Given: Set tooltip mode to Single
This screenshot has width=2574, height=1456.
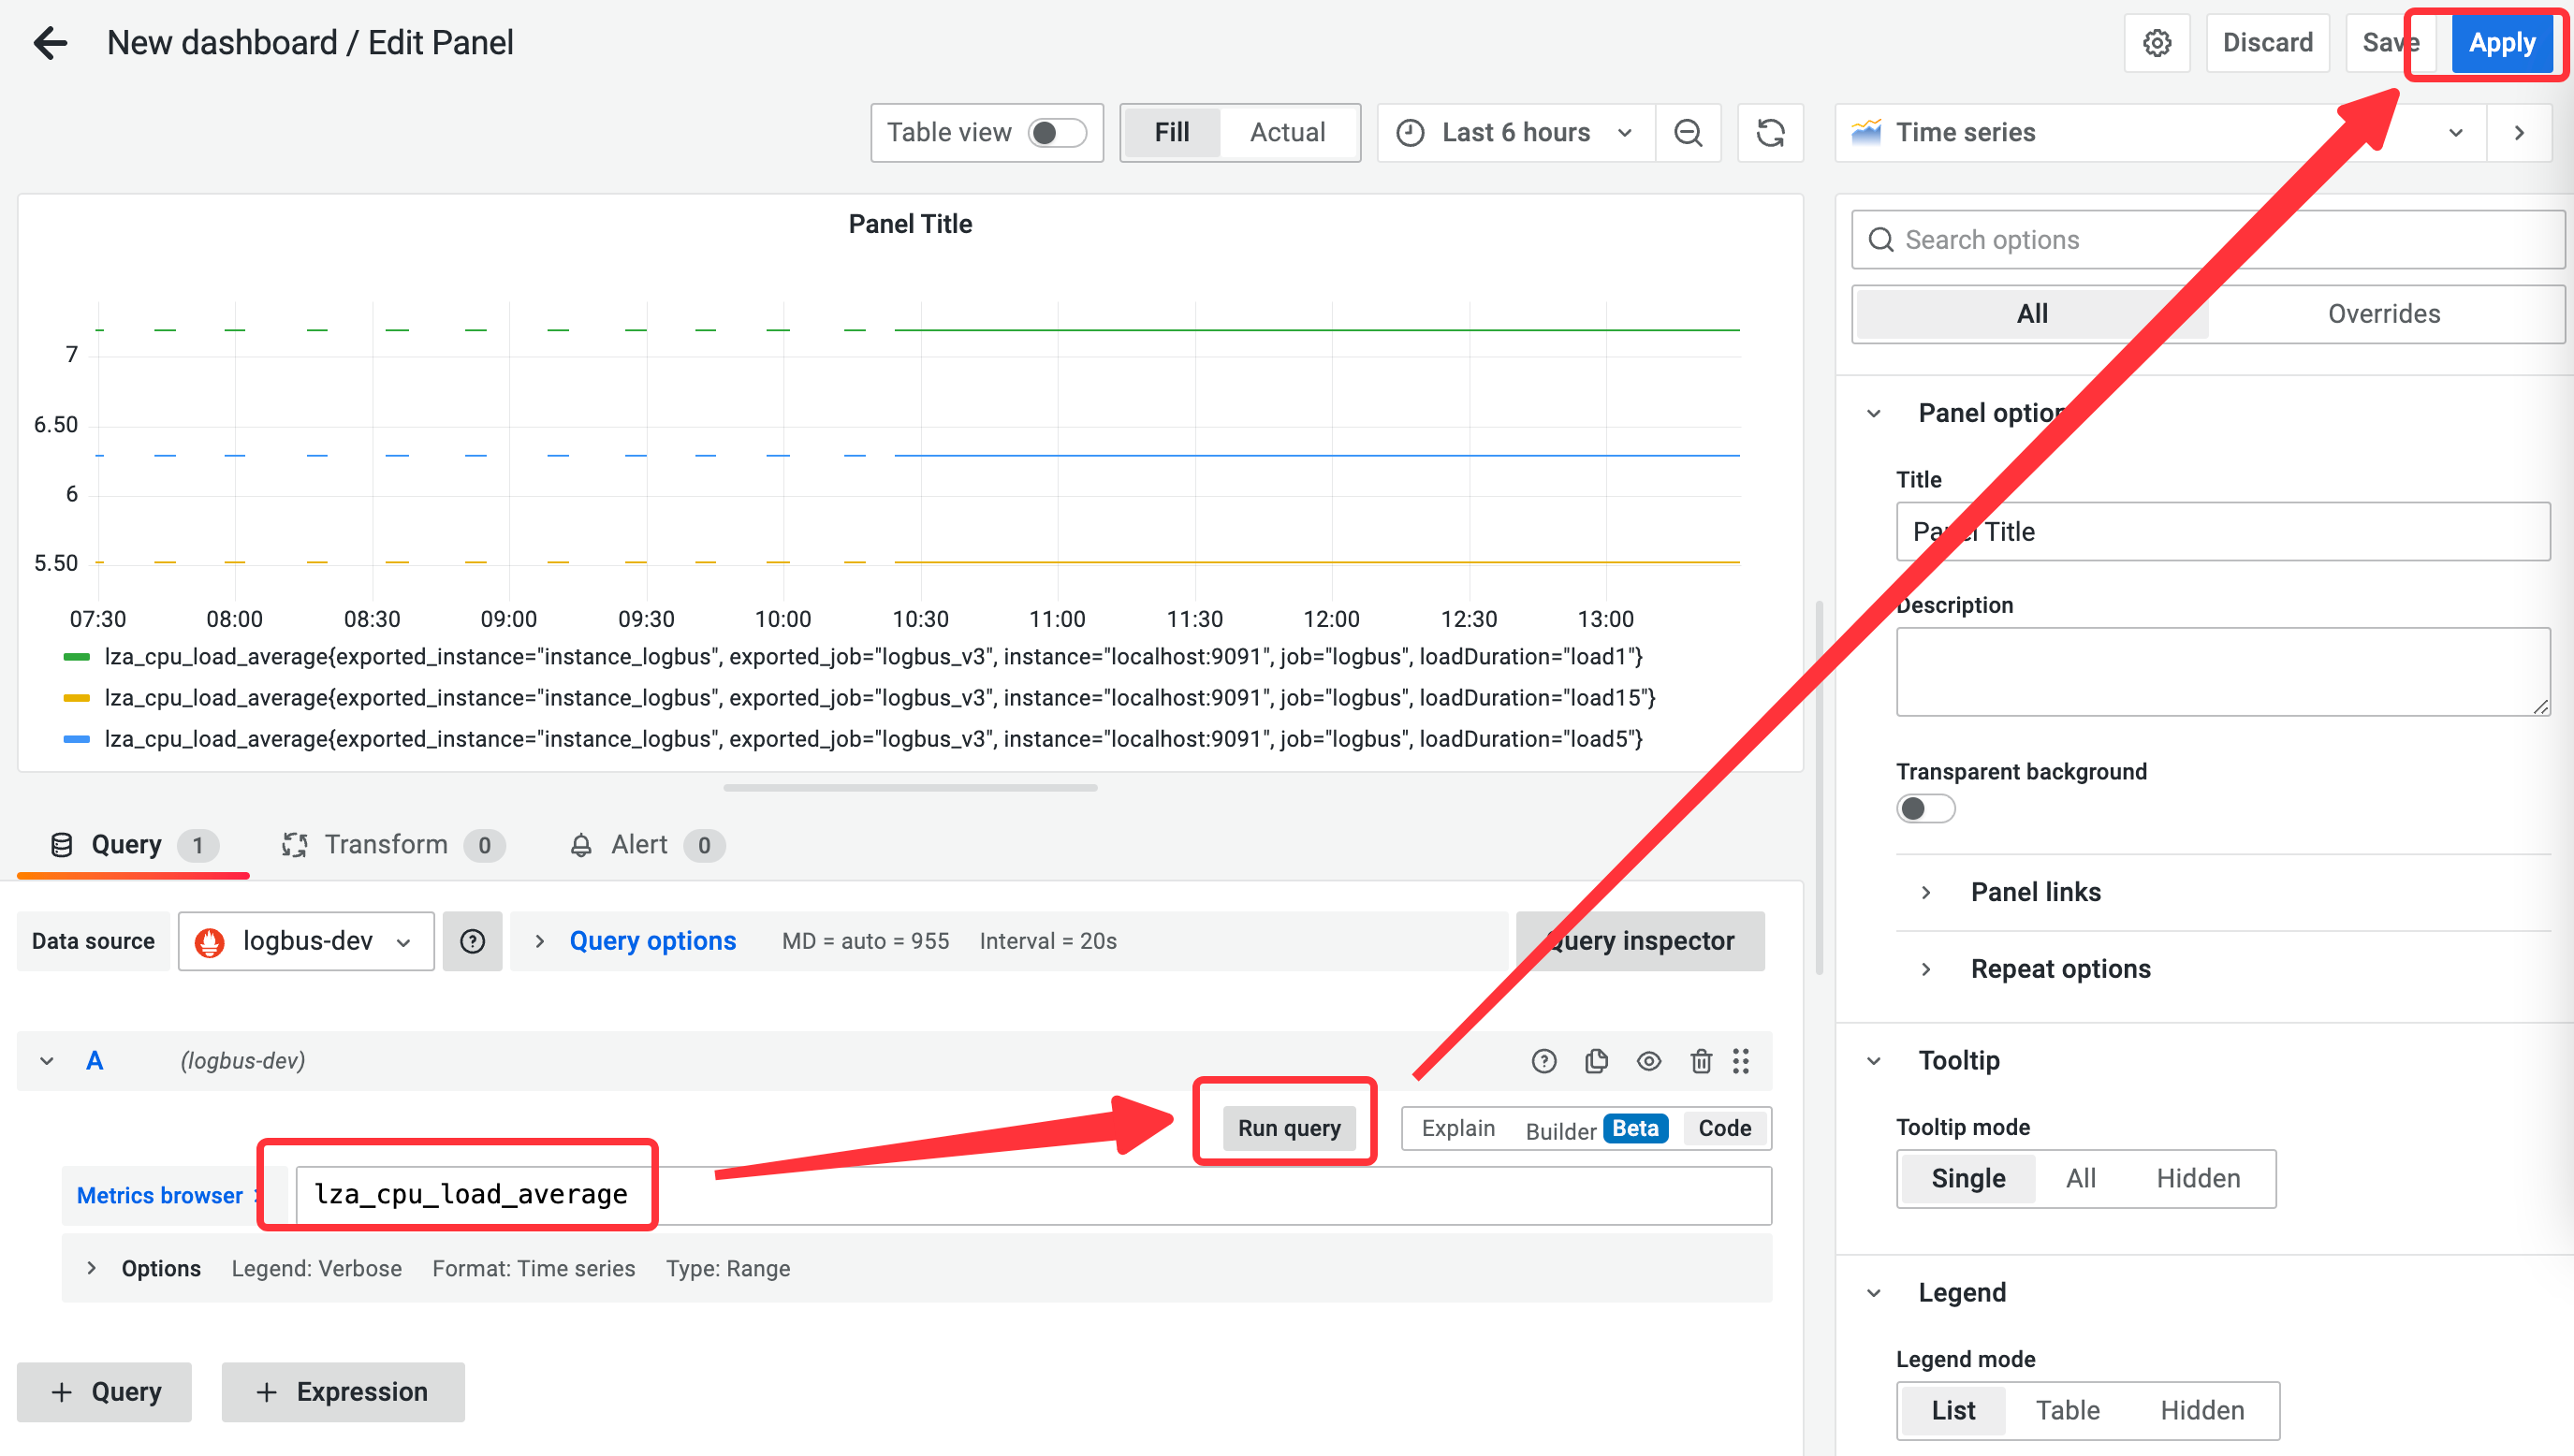Looking at the screenshot, I should click(1967, 1179).
